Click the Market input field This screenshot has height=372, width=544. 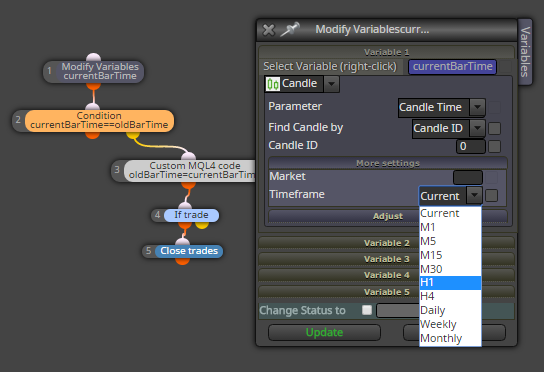[468, 177]
